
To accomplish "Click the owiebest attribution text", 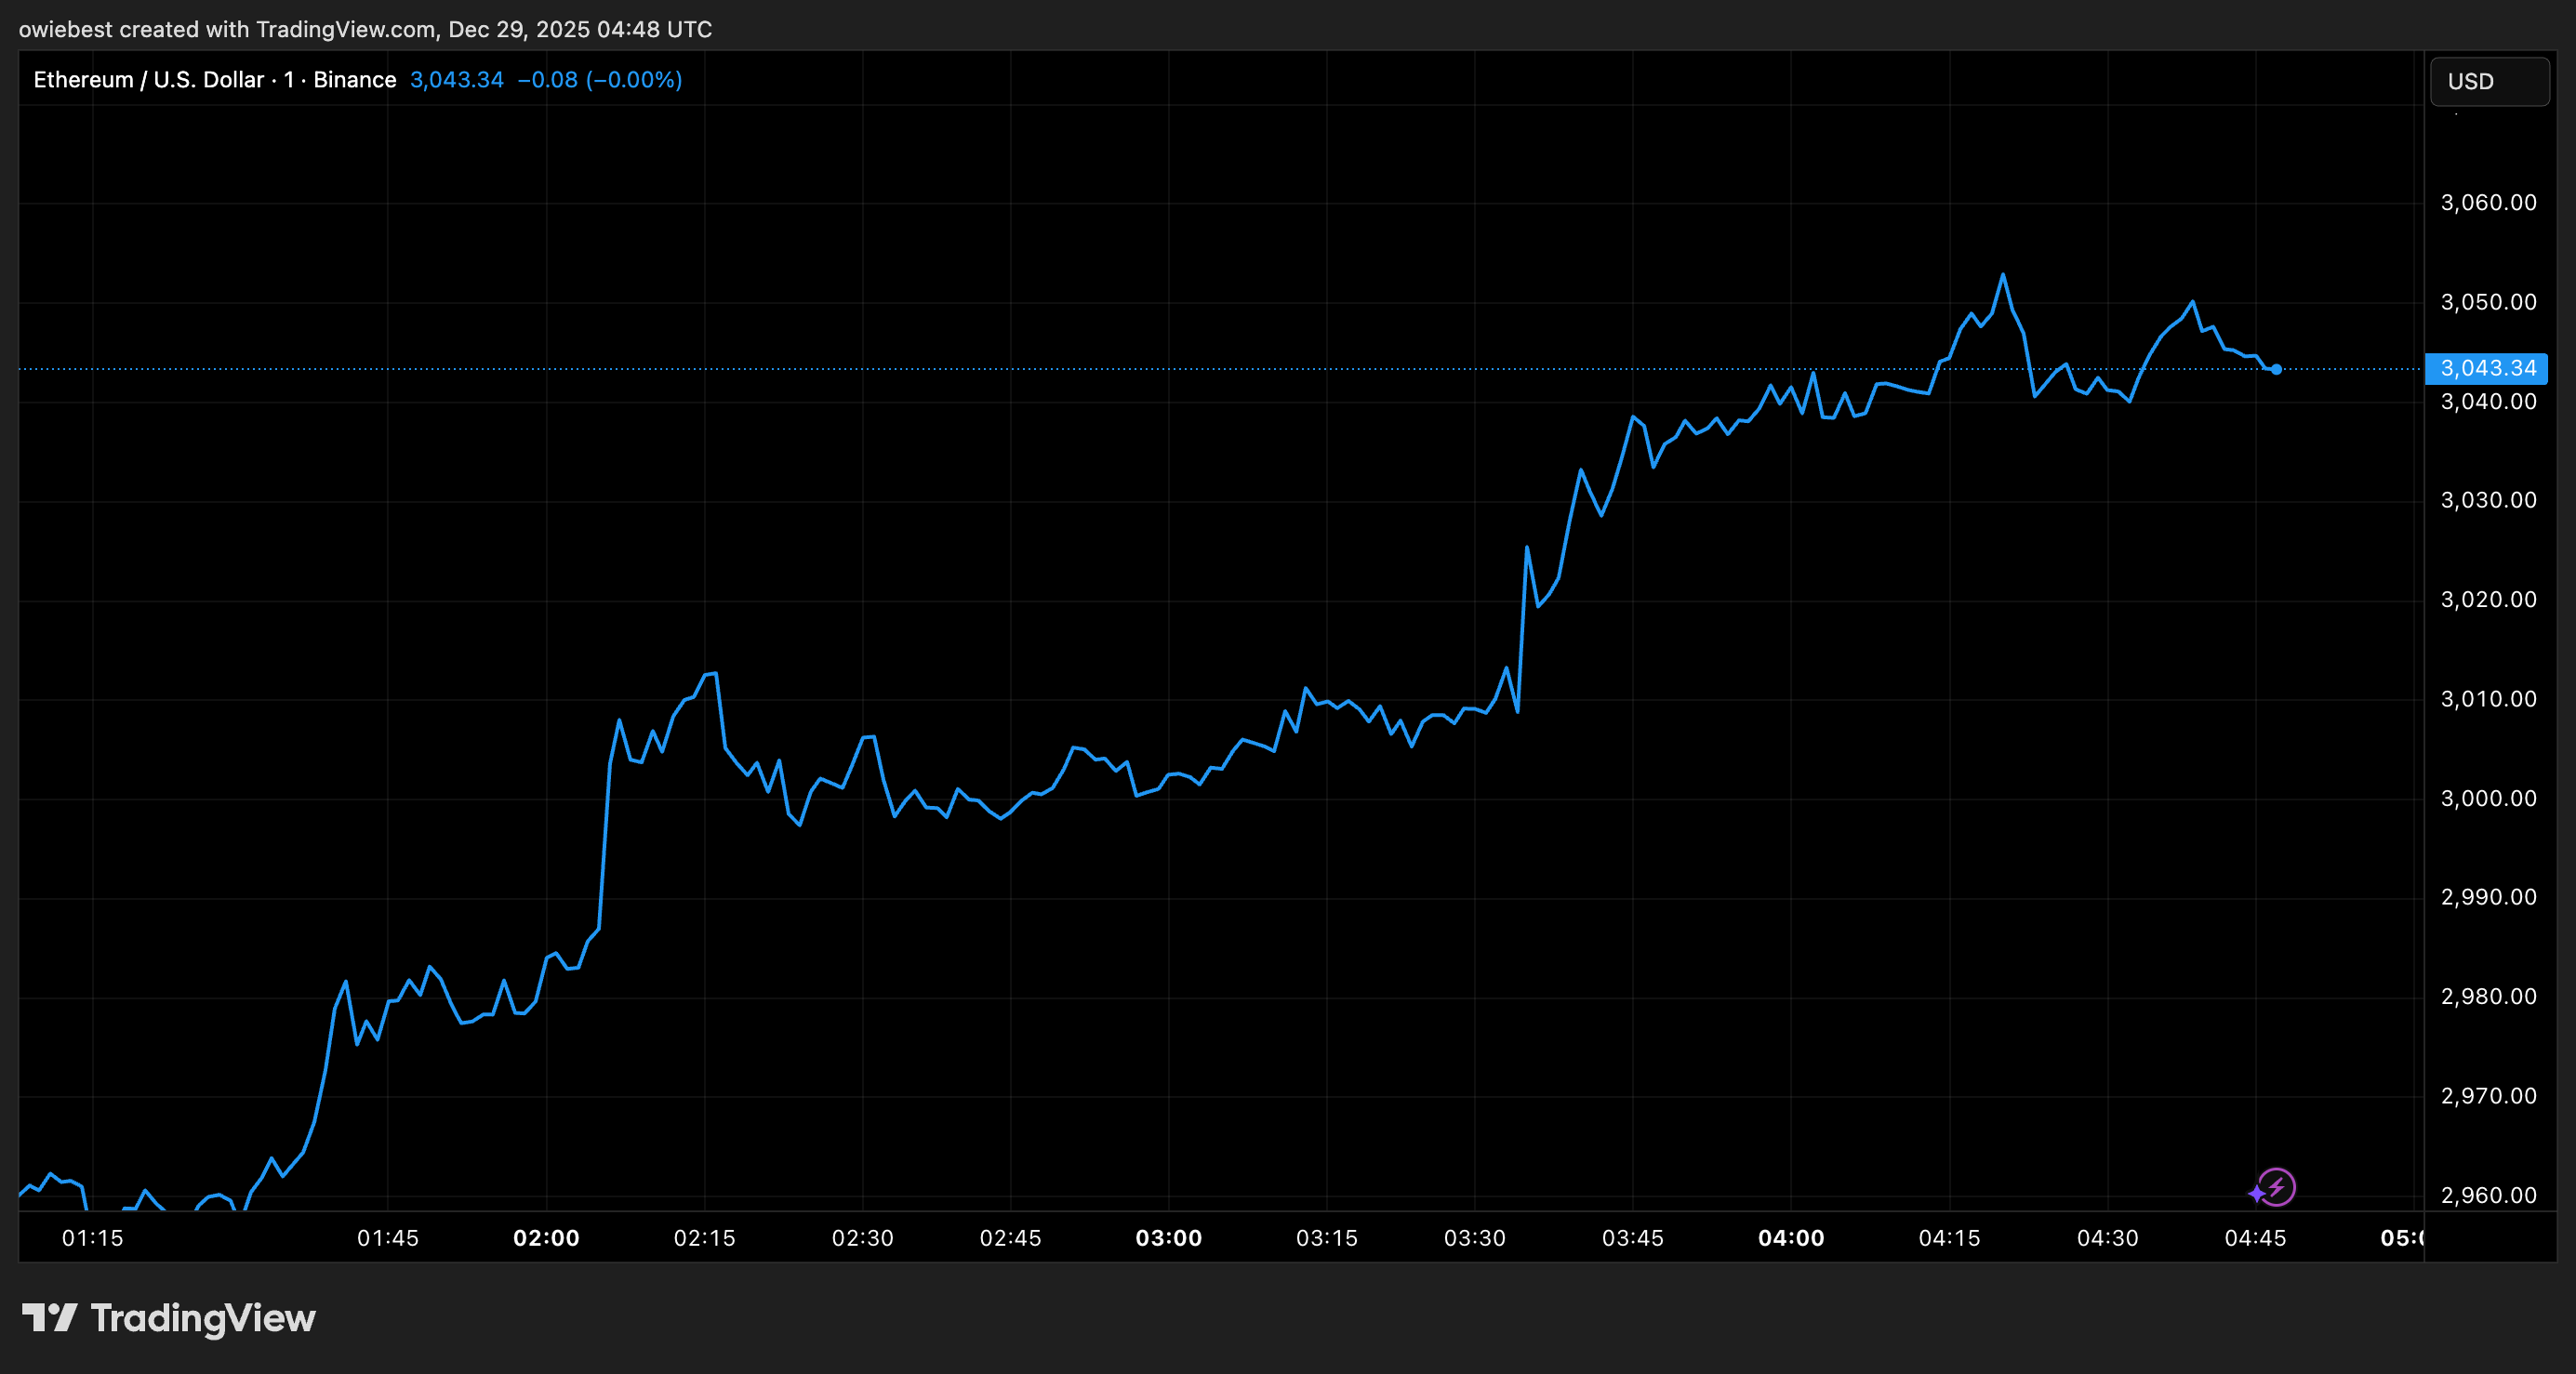I will (67, 29).
